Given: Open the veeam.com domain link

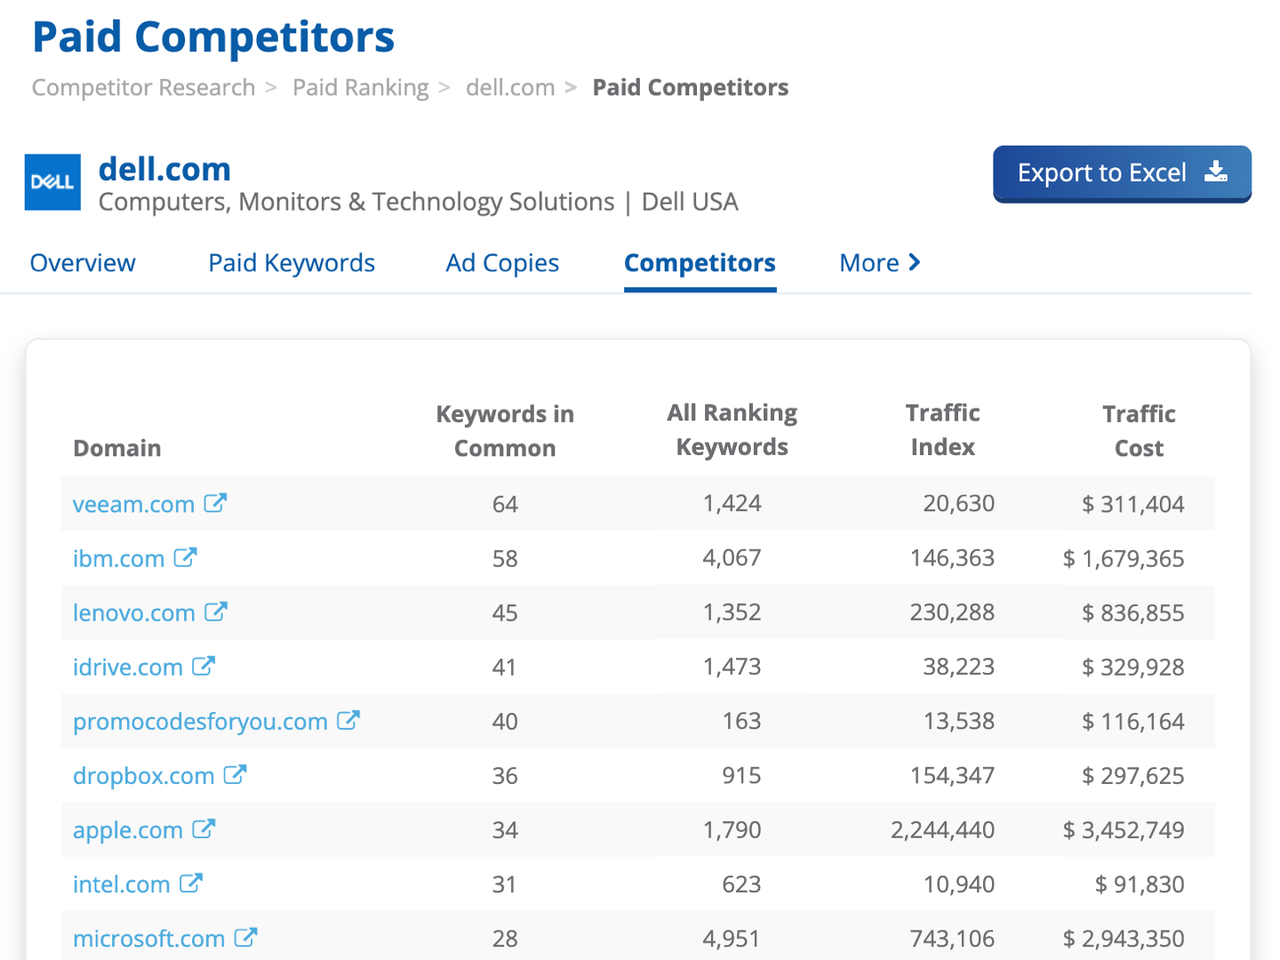Looking at the screenshot, I should (x=134, y=504).
